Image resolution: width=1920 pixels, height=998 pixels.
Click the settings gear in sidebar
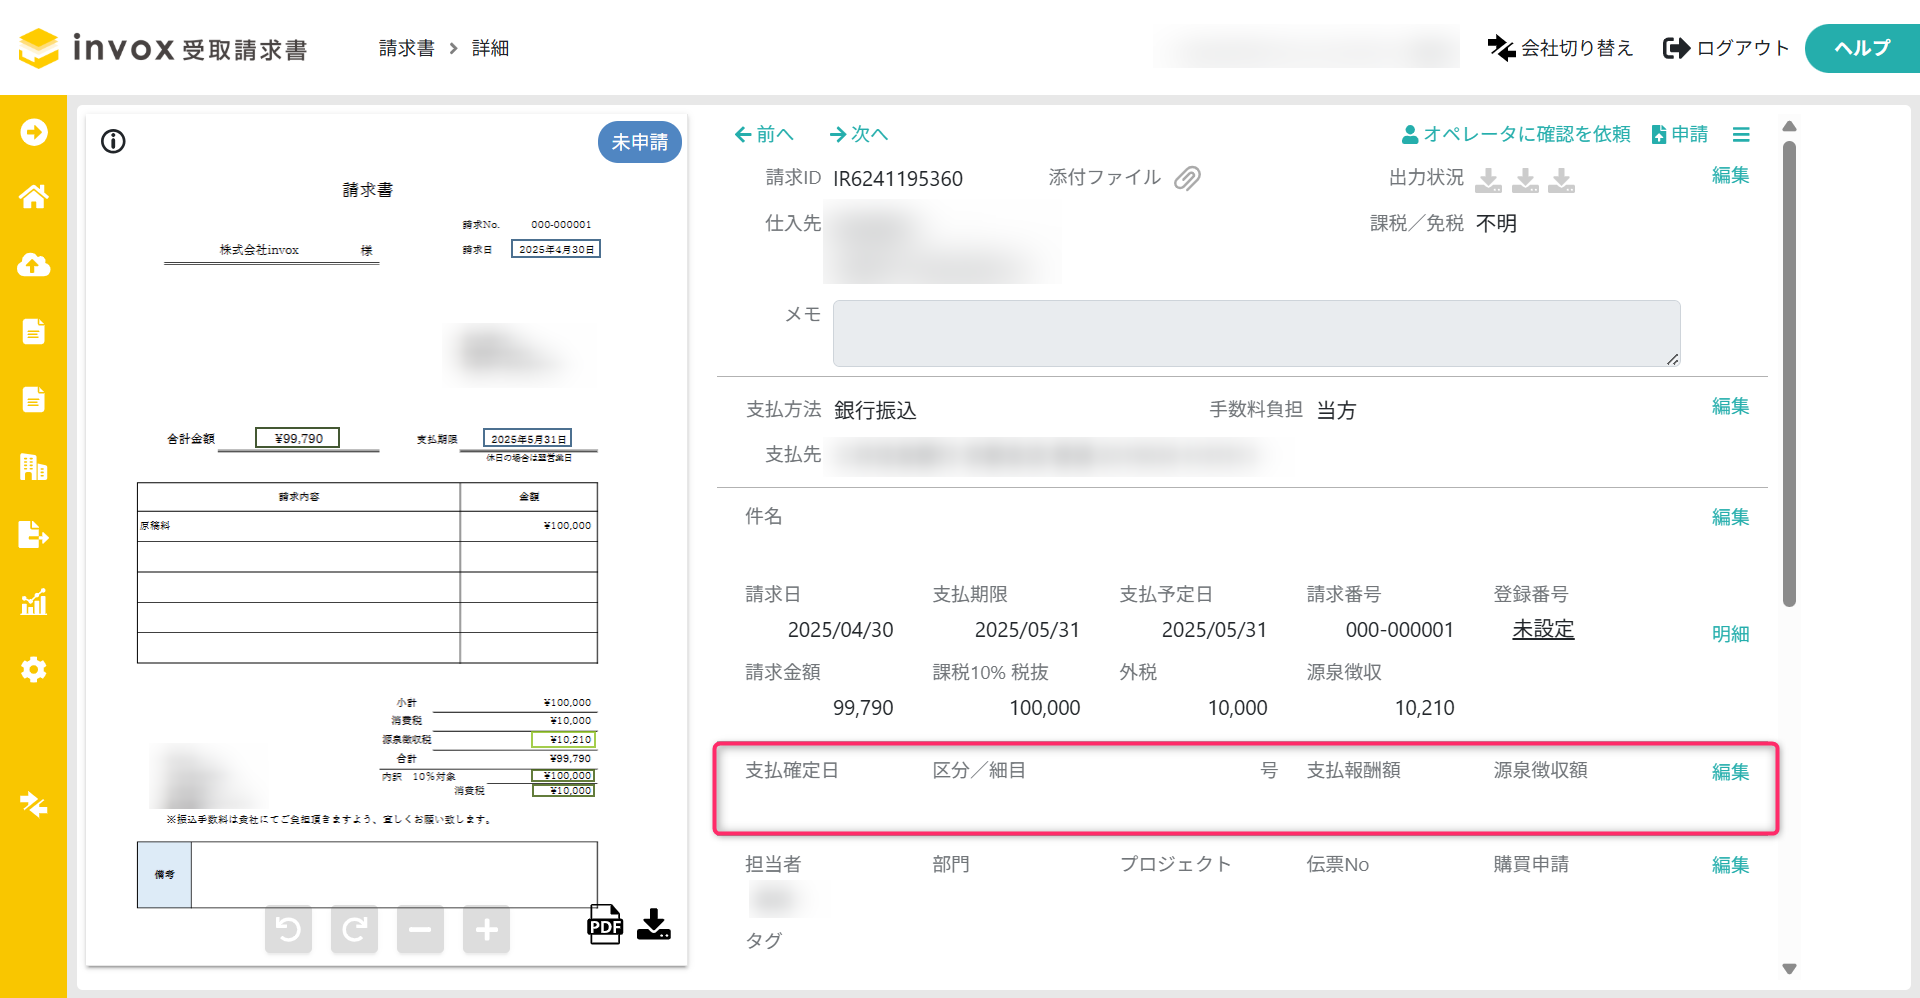[x=33, y=669]
